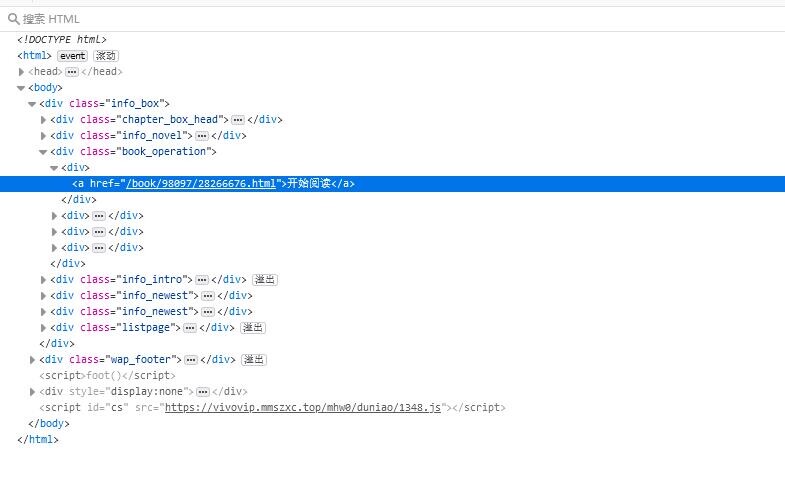Screen dimensions: 785x488
Task: Click the ellipsis badge in chapter_box_head div
Action: [x=237, y=120]
